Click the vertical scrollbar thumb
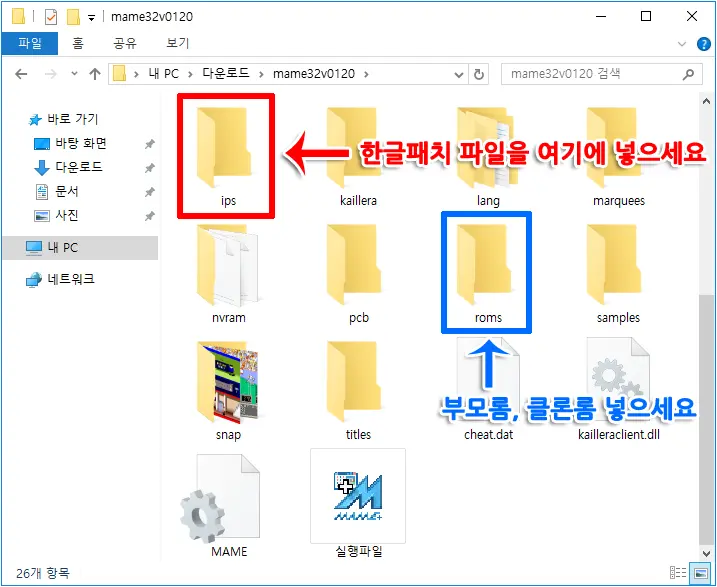 (706, 420)
